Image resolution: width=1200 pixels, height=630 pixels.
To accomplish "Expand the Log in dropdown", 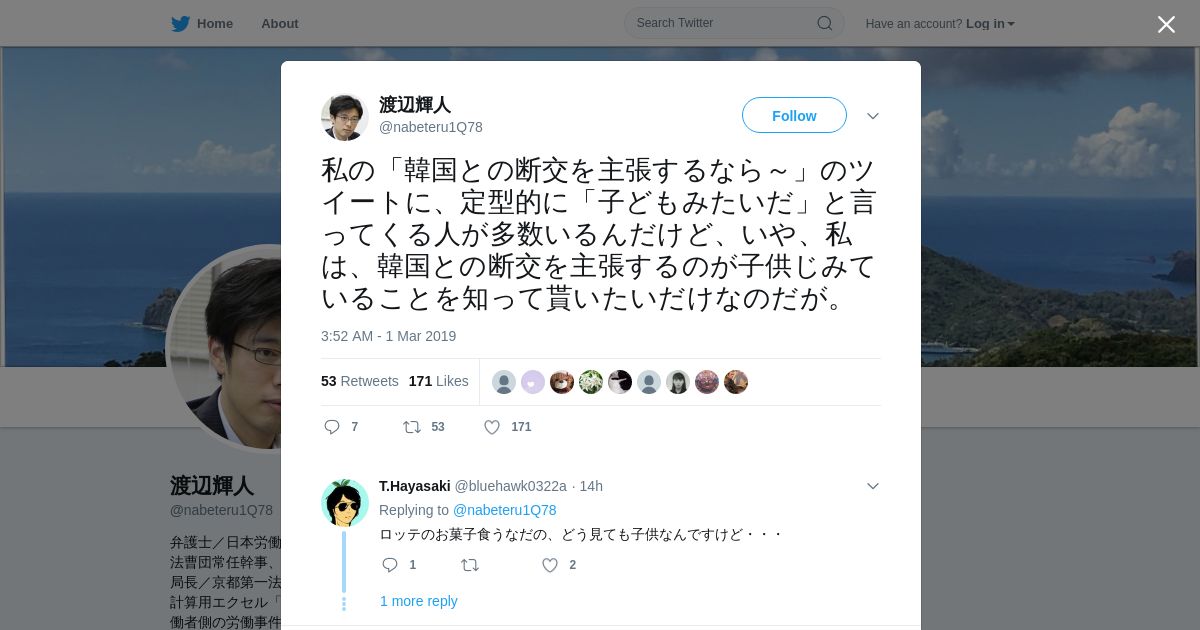I will (x=990, y=24).
